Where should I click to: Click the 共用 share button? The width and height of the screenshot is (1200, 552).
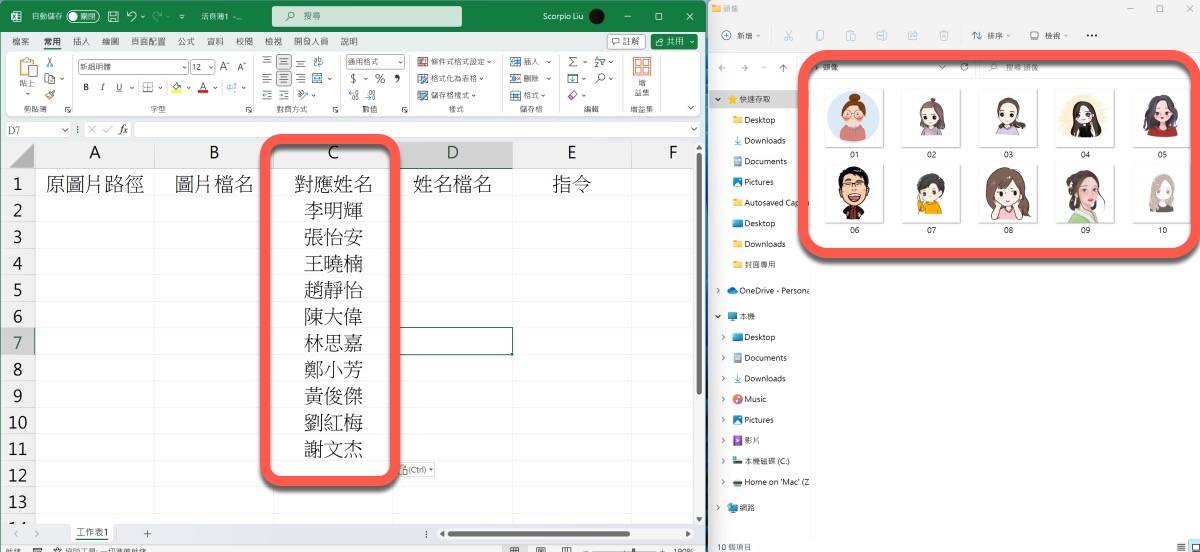coord(674,42)
